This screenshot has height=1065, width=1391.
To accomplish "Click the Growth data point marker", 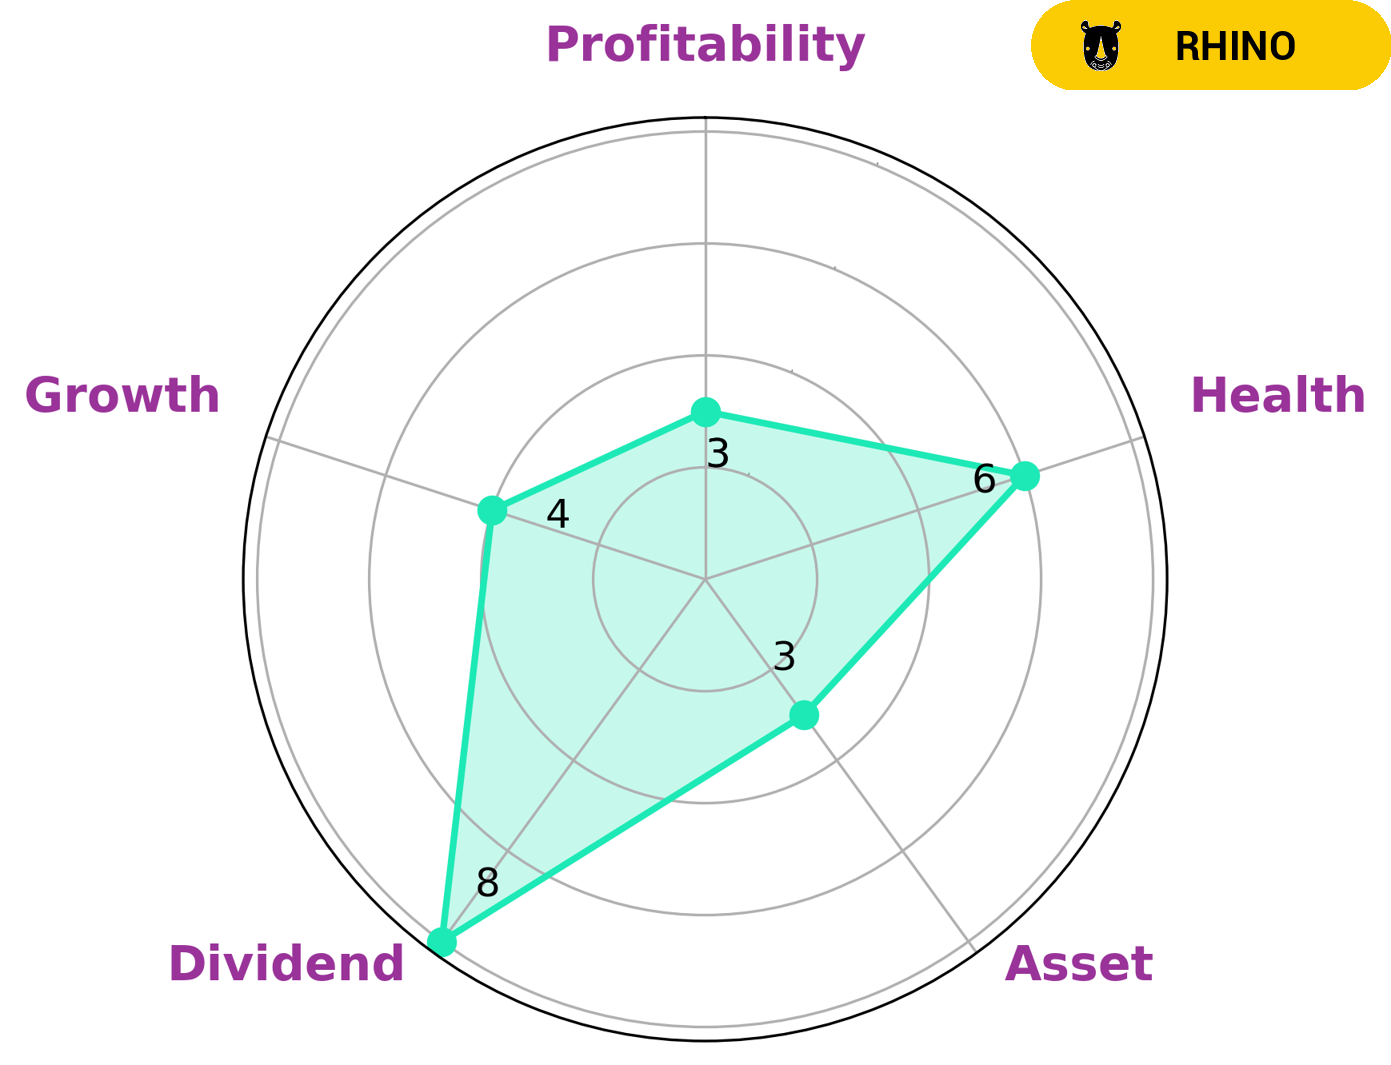I will point(491,510).
